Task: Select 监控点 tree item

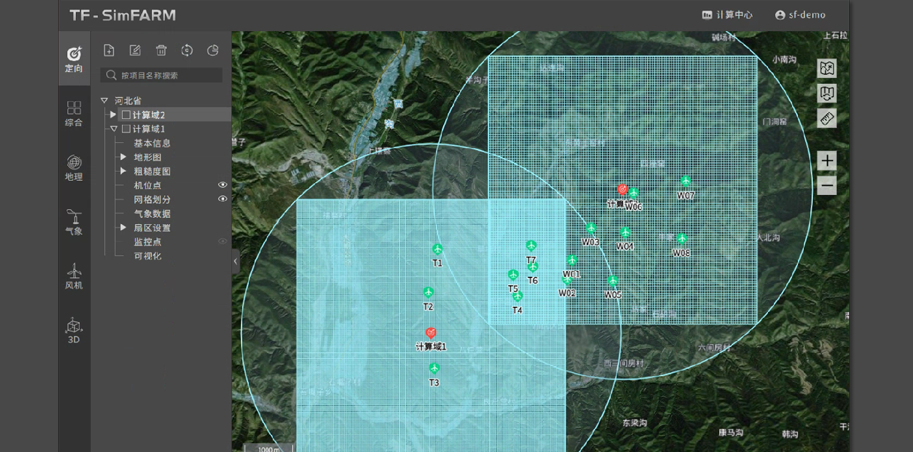Action: pos(147,242)
